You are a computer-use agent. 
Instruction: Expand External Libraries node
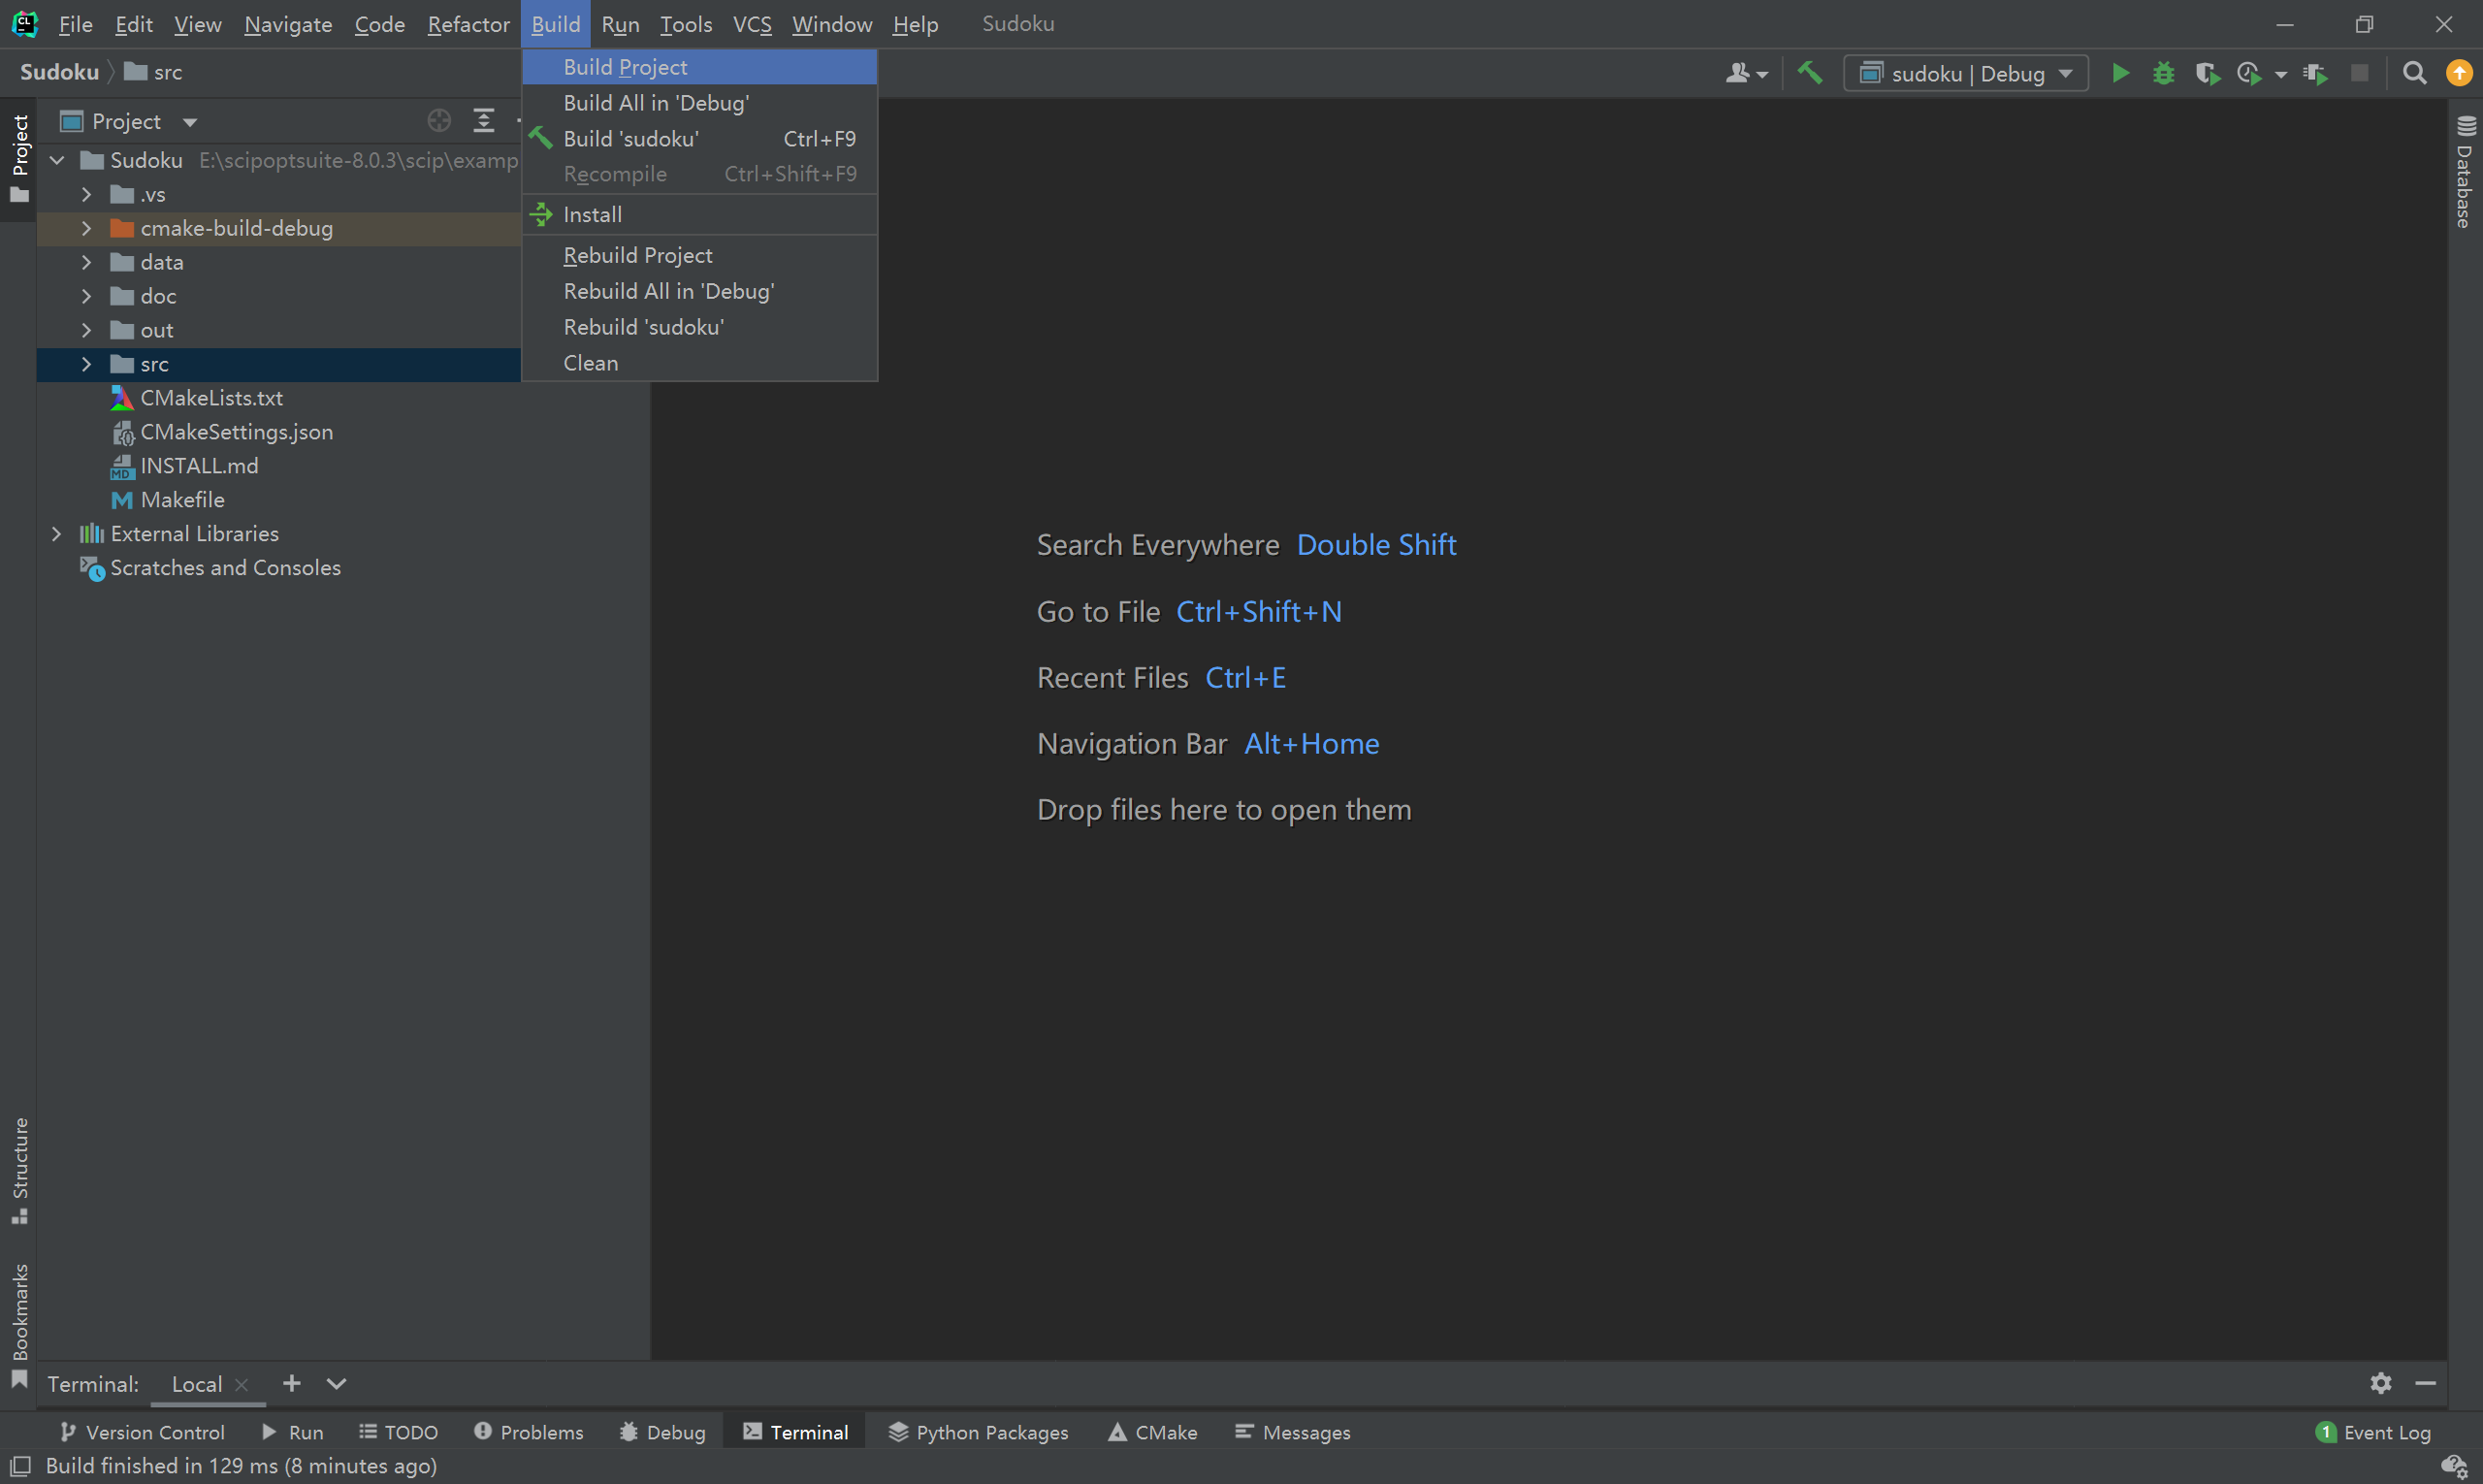57,533
